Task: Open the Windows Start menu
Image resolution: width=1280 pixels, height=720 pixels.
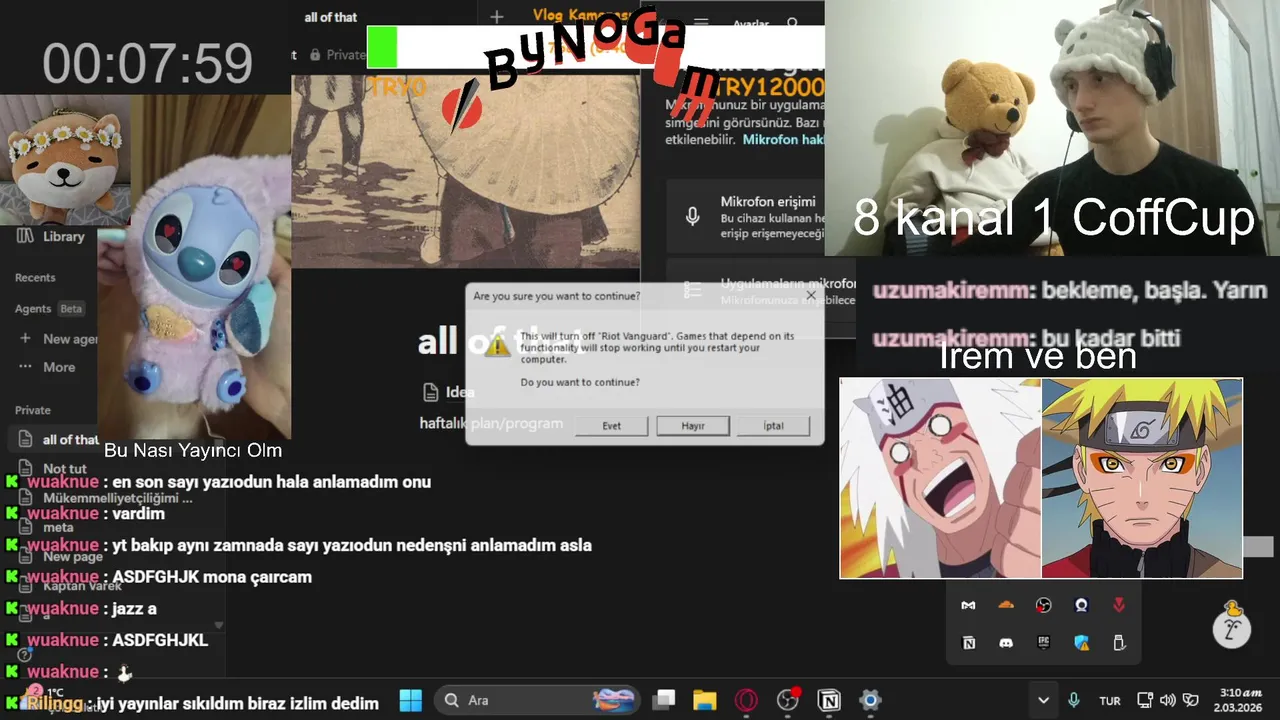Action: 411,700
